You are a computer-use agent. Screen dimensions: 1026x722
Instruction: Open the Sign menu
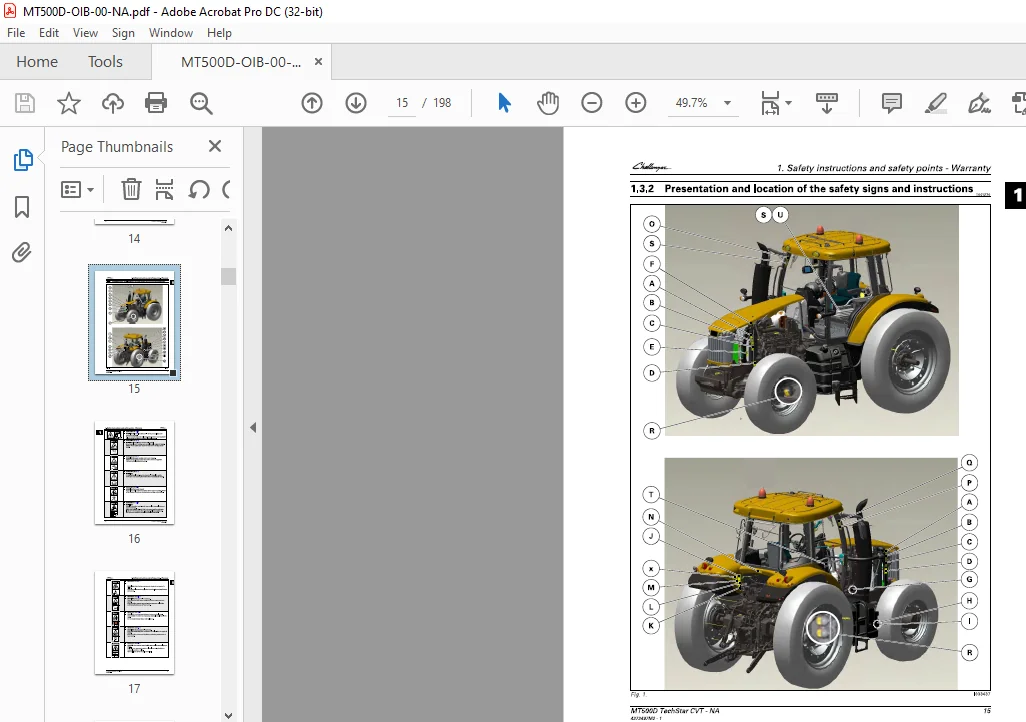click(x=123, y=33)
